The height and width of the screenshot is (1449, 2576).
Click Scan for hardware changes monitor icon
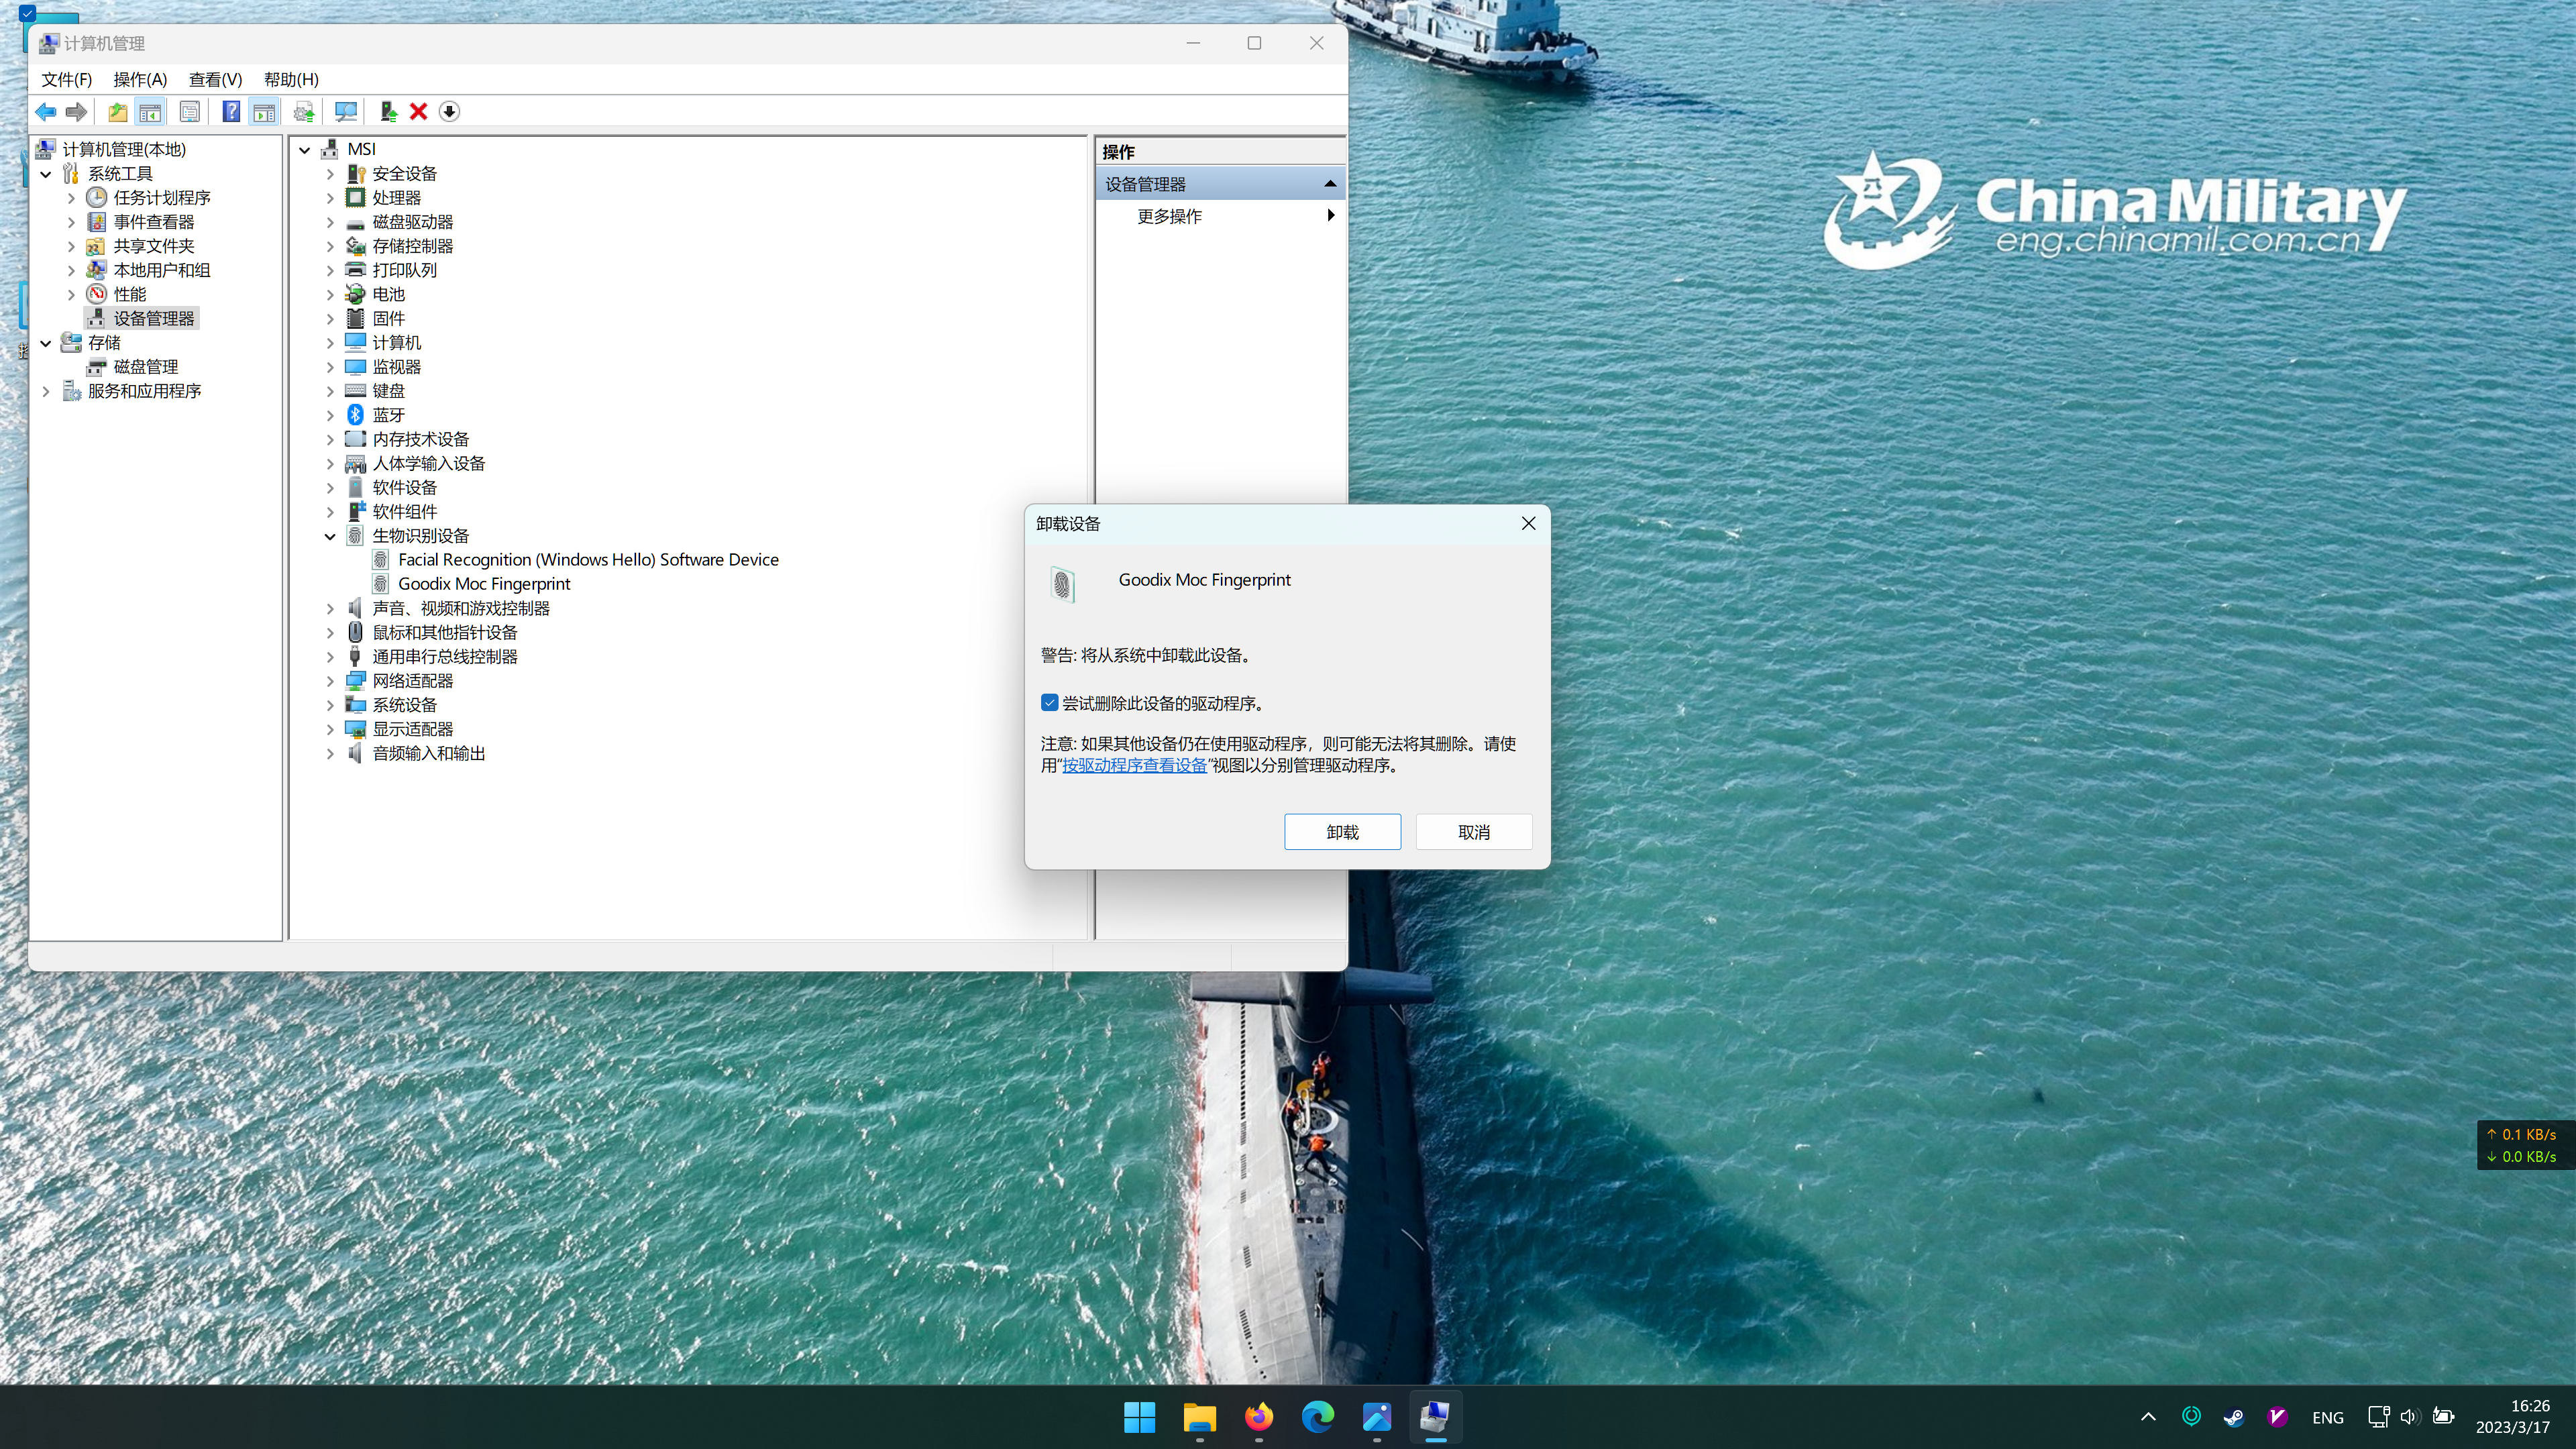(x=346, y=112)
